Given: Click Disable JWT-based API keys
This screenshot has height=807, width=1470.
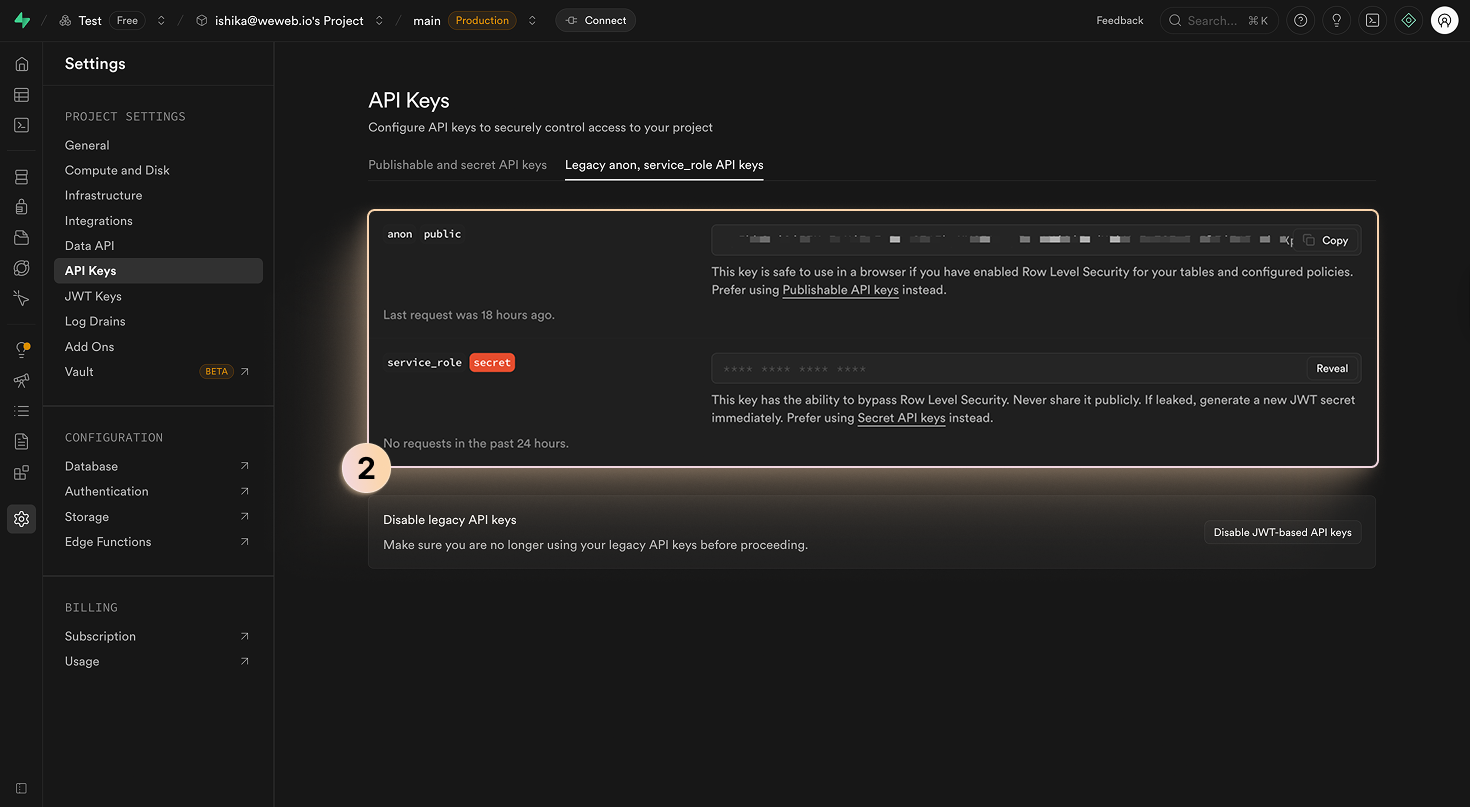Looking at the screenshot, I should tap(1283, 532).
